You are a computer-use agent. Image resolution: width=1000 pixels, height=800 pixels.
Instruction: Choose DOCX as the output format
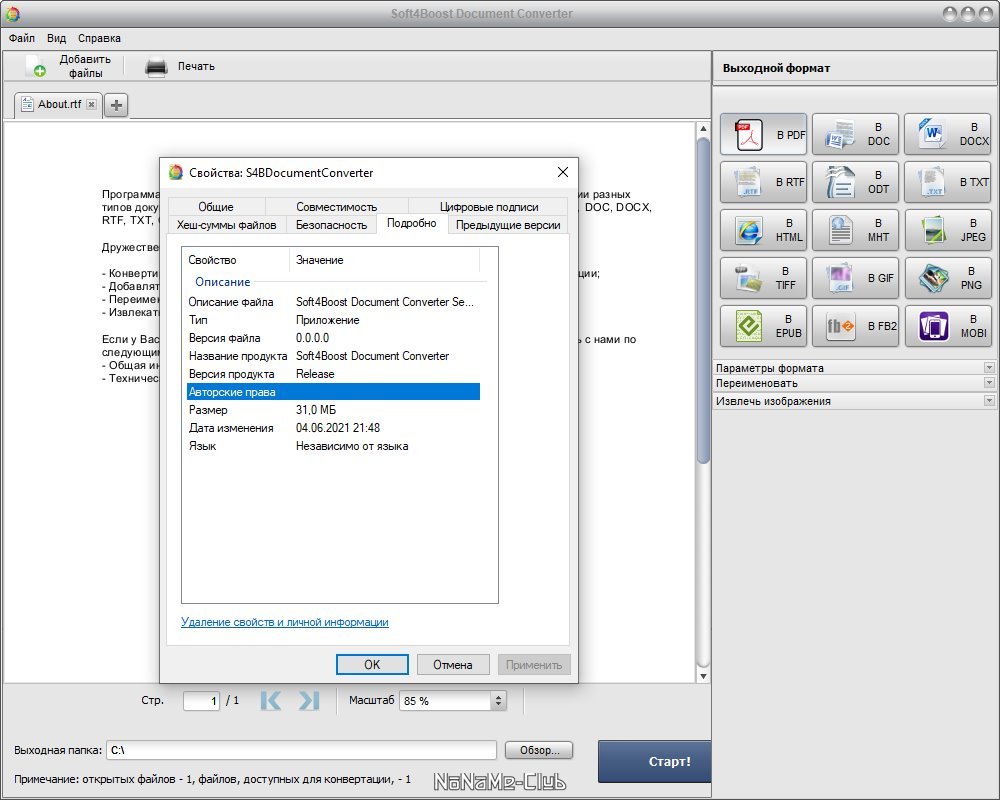click(947, 134)
